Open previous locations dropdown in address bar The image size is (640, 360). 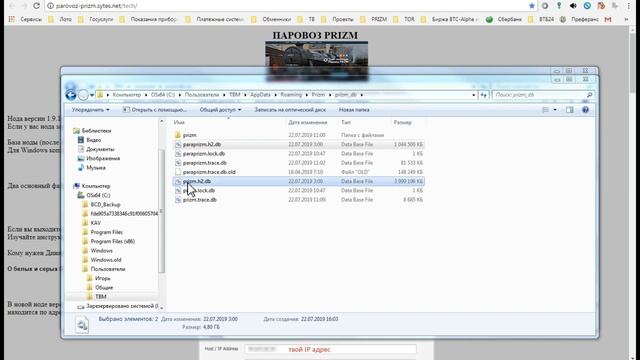tap(473, 95)
